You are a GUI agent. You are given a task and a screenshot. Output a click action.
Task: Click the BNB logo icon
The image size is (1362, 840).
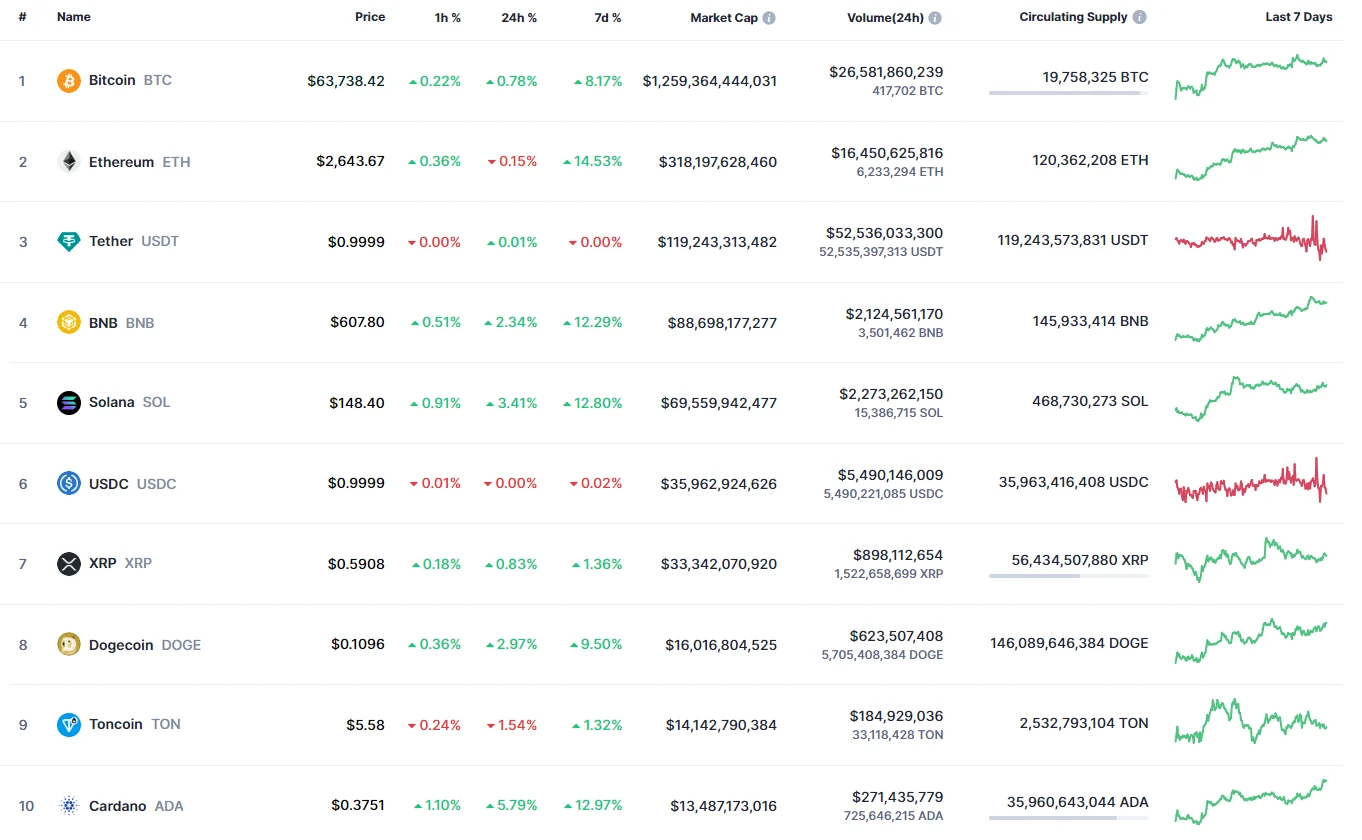(x=68, y=323)
